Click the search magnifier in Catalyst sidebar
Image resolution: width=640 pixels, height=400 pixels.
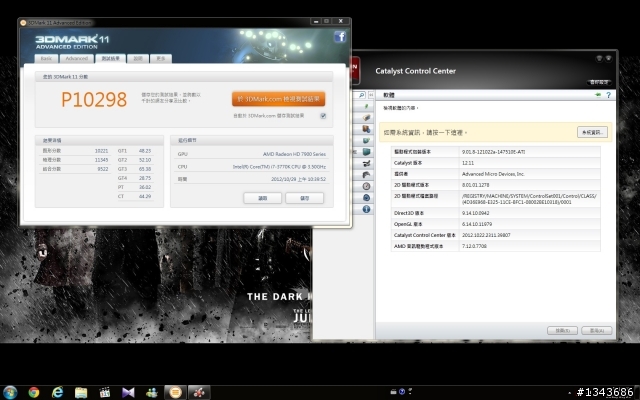[361, 95]
